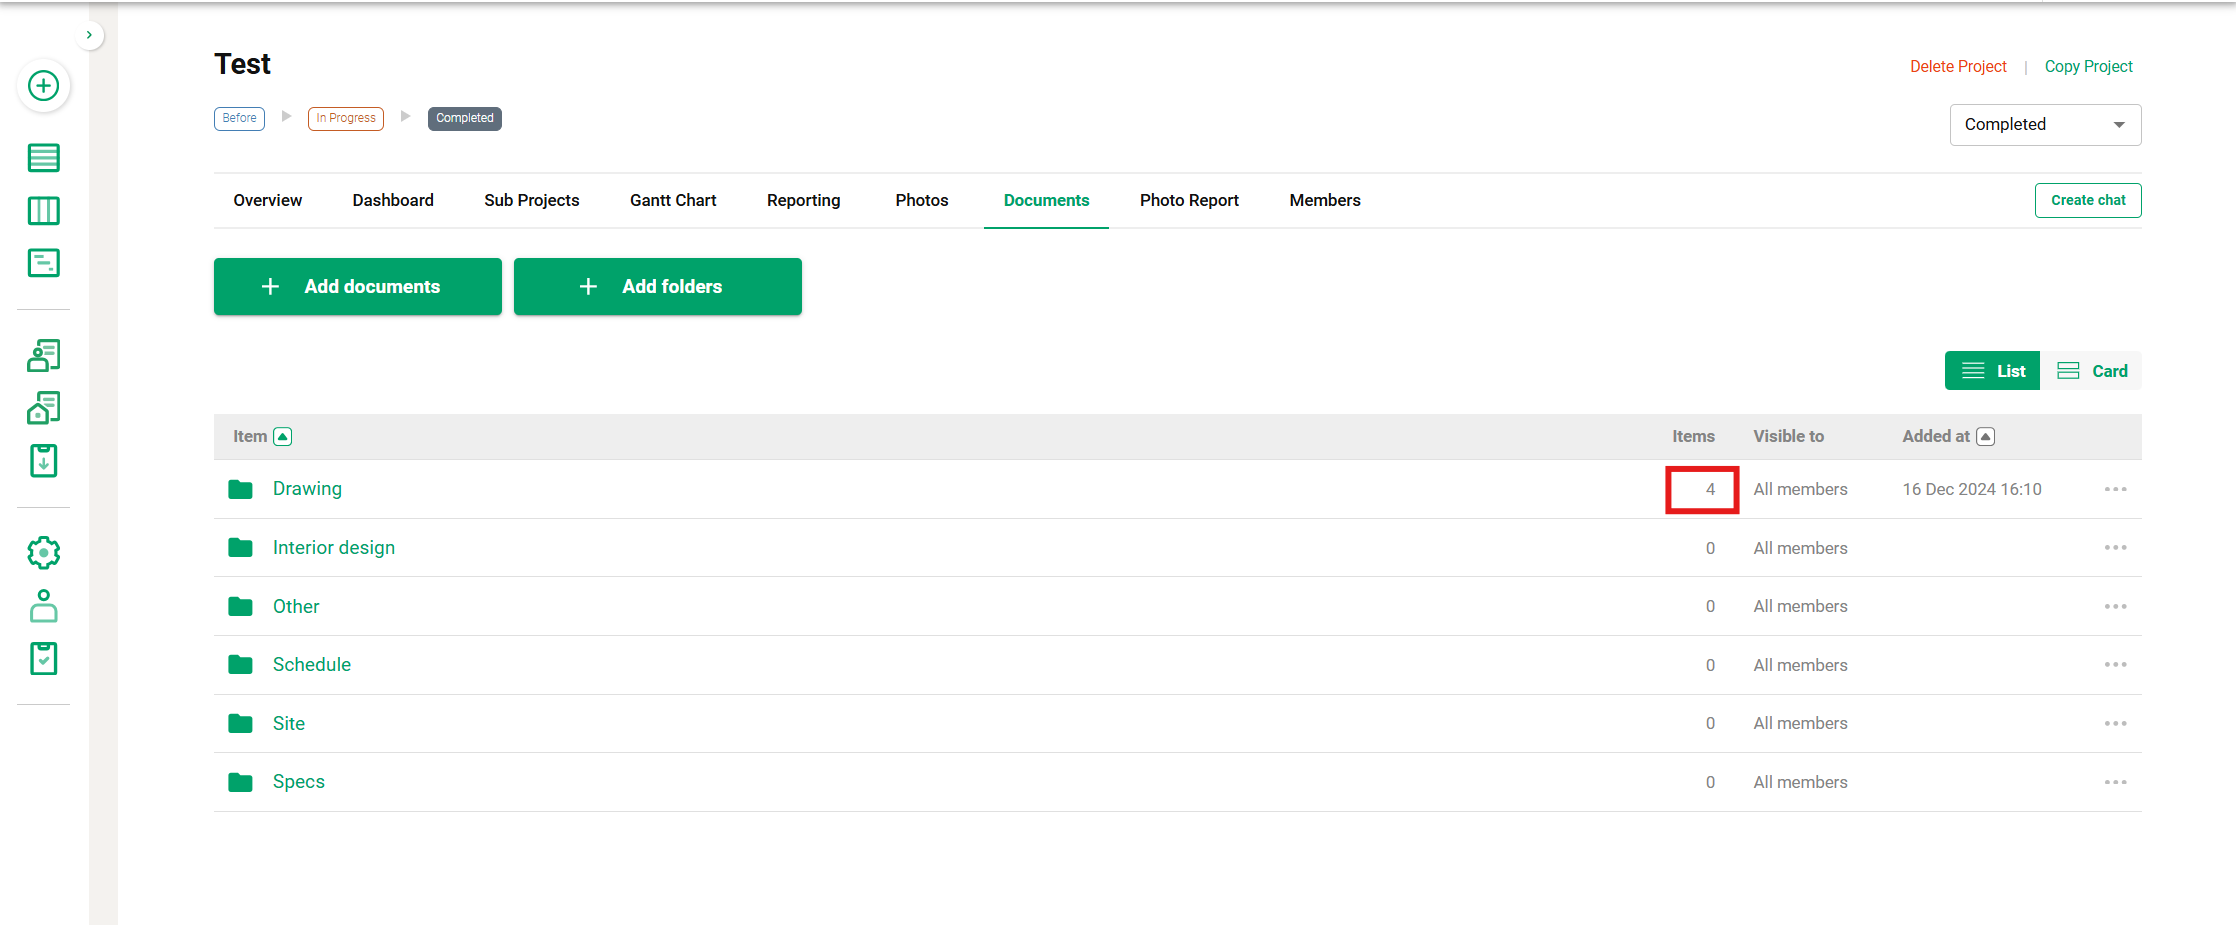The image size is (2236, 925).
Task: Open the list view icon in sidebar
Action: tap(43, 158)
